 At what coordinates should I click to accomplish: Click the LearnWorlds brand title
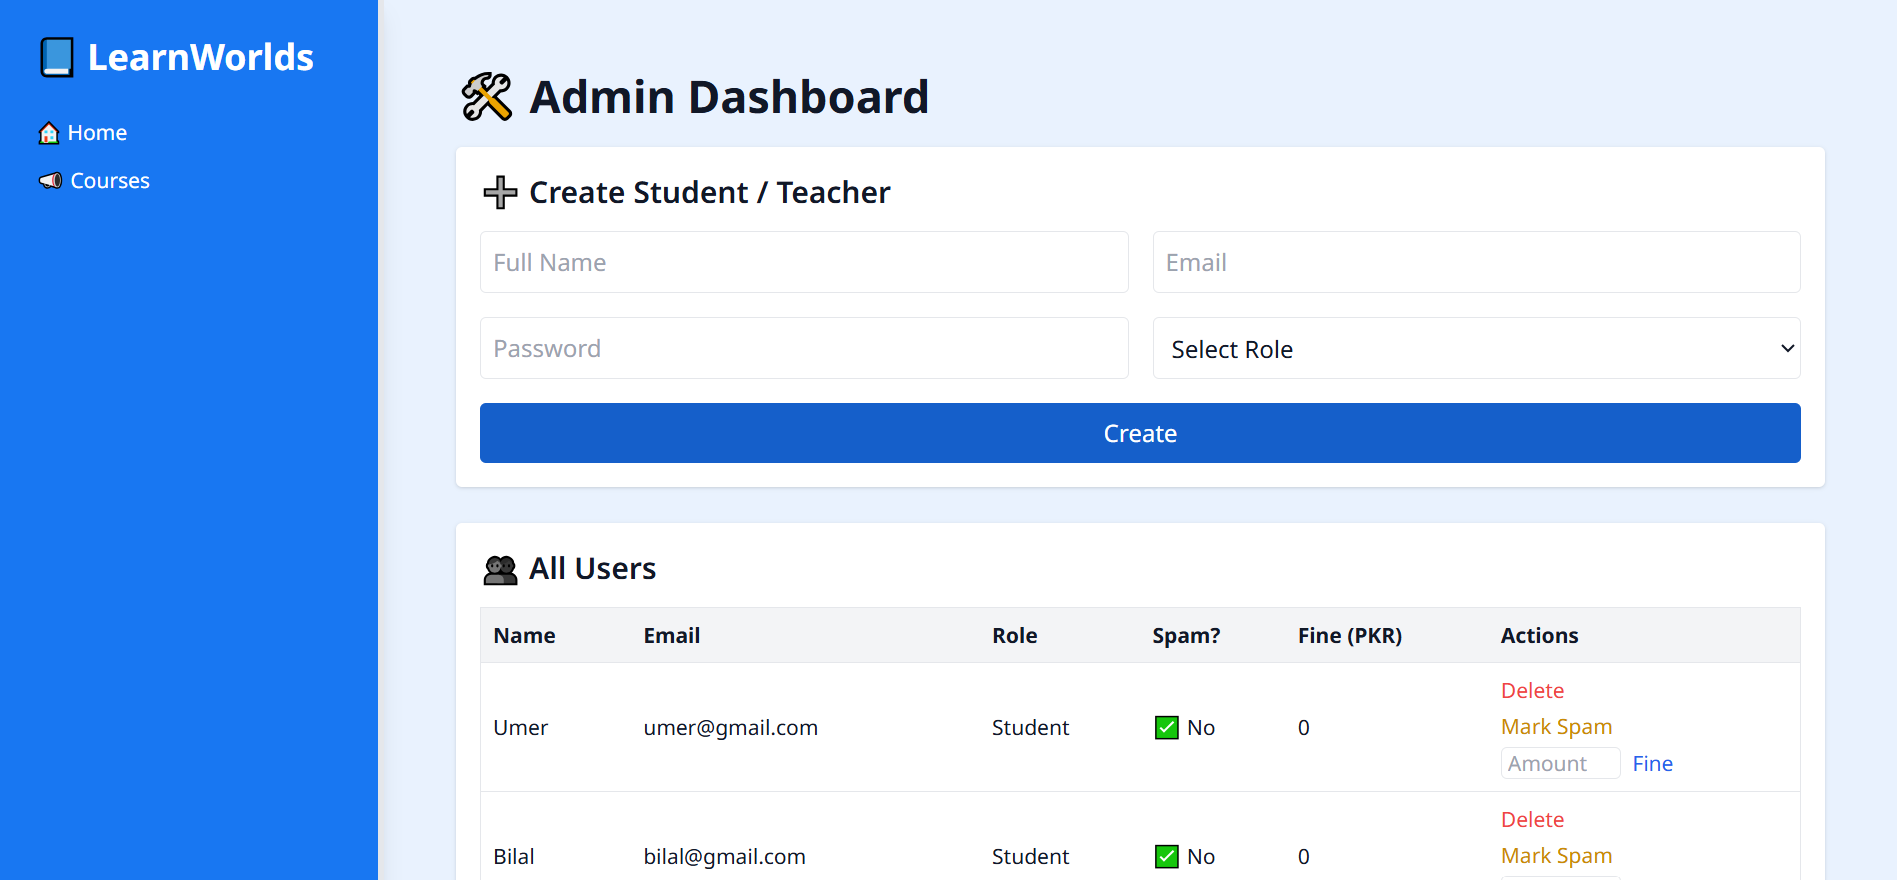[x=201, y=57]
